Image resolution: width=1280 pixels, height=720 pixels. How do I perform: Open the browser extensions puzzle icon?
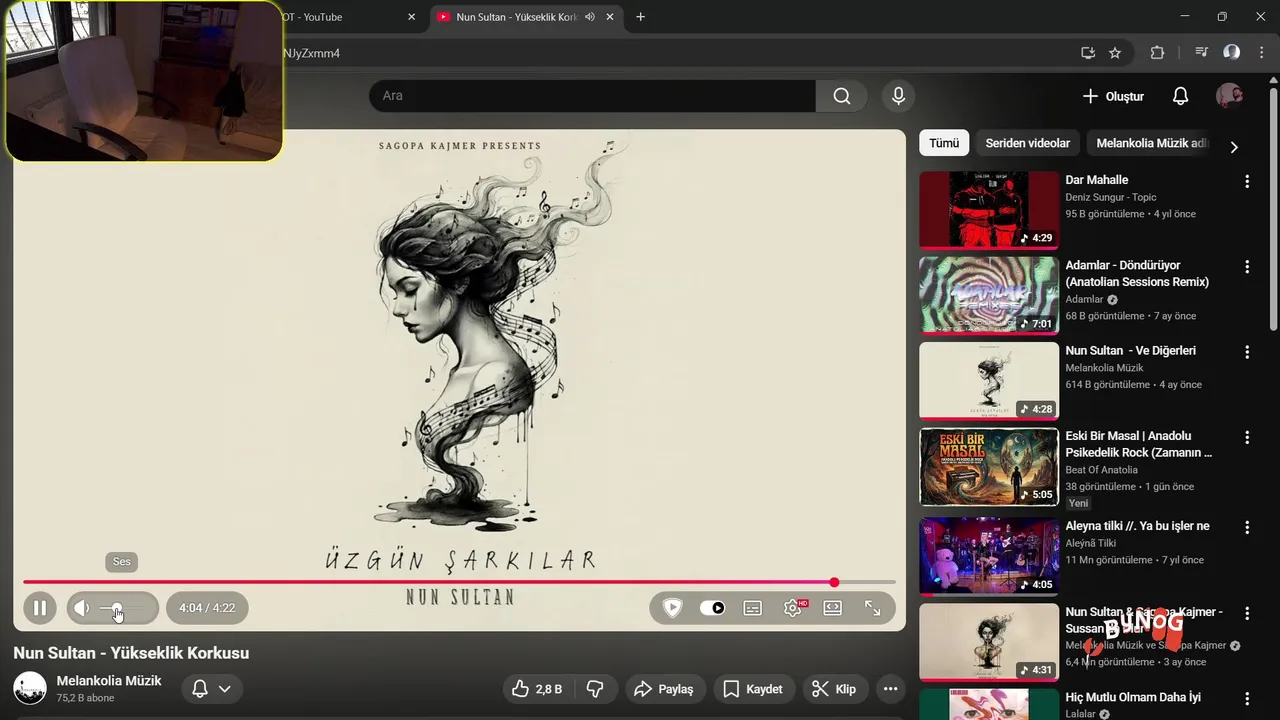coord(1158,53)
